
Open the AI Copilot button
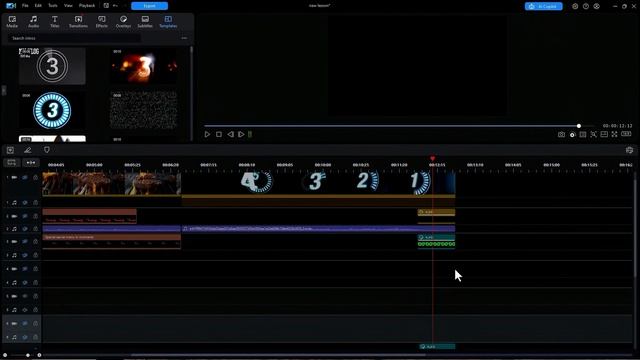543,6
